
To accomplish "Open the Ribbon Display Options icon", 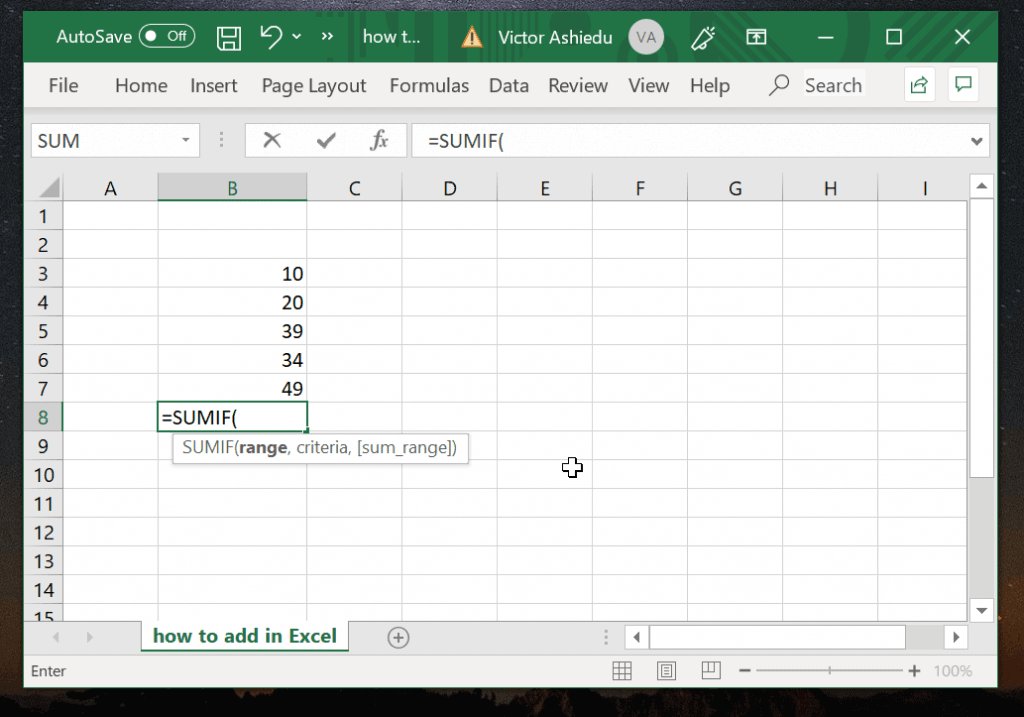I will click(756, 37).
